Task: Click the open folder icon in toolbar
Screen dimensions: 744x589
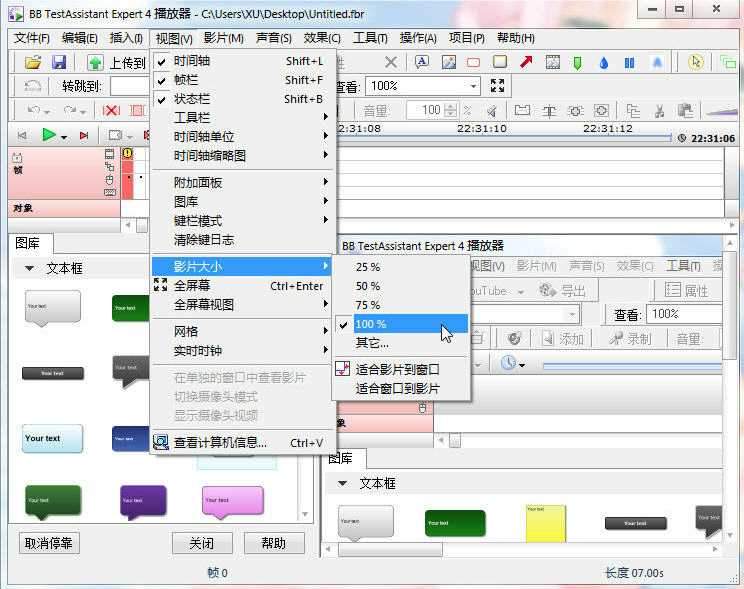Action: click(x=33, y=62)
